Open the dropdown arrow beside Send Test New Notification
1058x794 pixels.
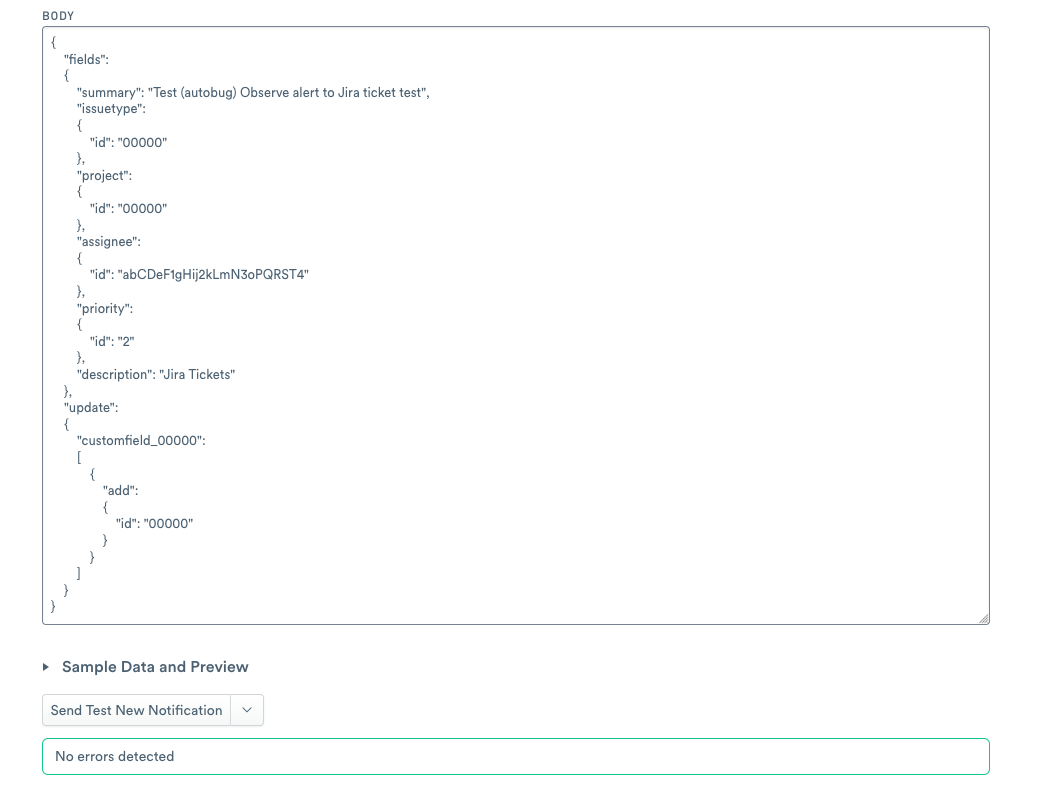coord(247,710)
